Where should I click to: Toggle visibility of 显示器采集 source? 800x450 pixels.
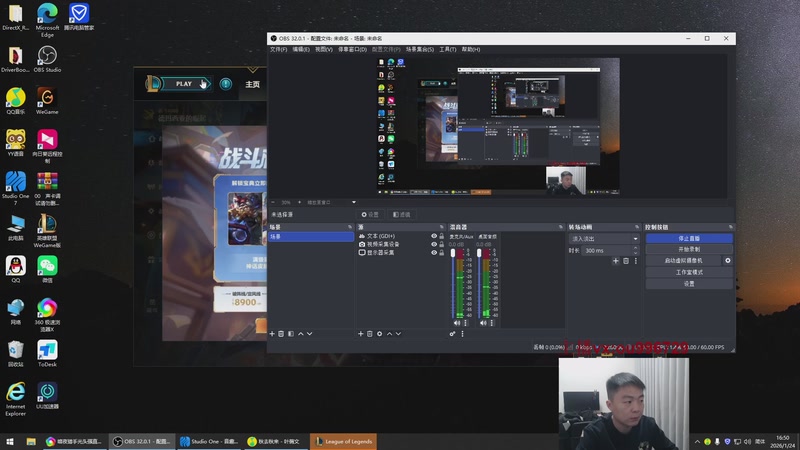pos(434,253)
